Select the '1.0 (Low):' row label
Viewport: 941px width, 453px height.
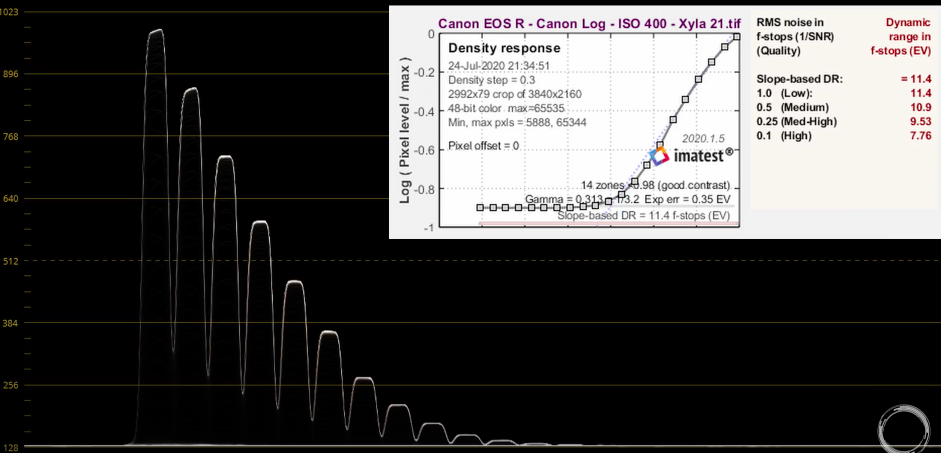[x=784, y=94]
